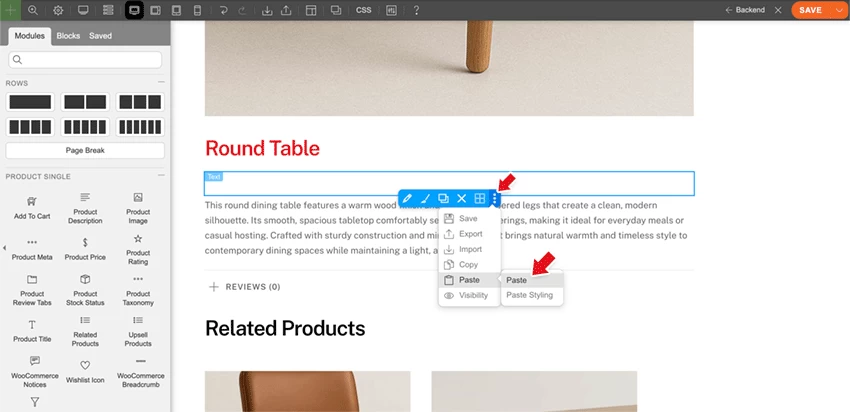Open the Paste submenu entry with clipboard icon
The image size is (850, 412).
tap(469, 280)
